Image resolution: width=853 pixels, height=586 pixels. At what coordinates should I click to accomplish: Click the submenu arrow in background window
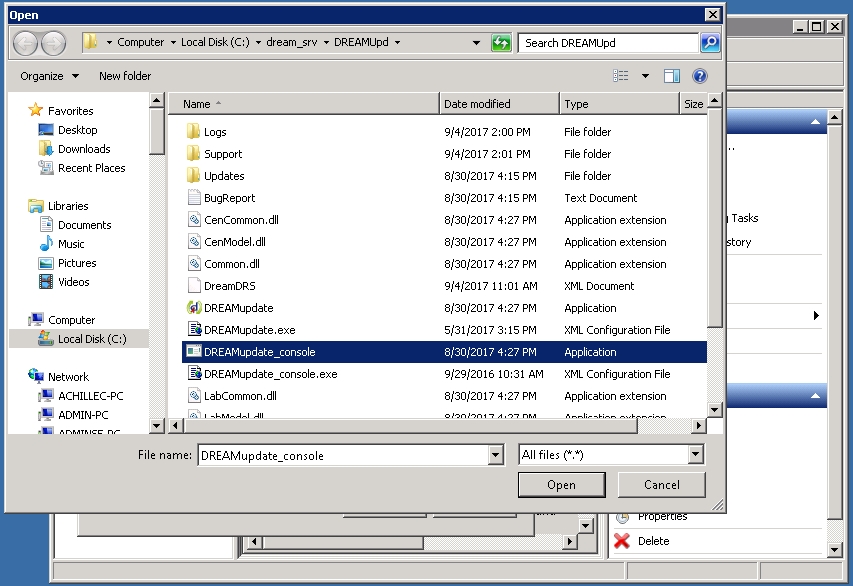[x=816, y=315]
